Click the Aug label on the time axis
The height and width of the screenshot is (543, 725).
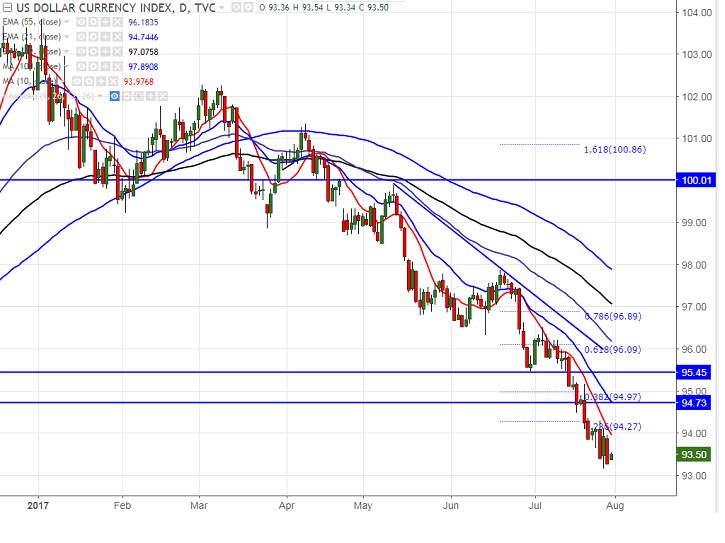[615, 506]
